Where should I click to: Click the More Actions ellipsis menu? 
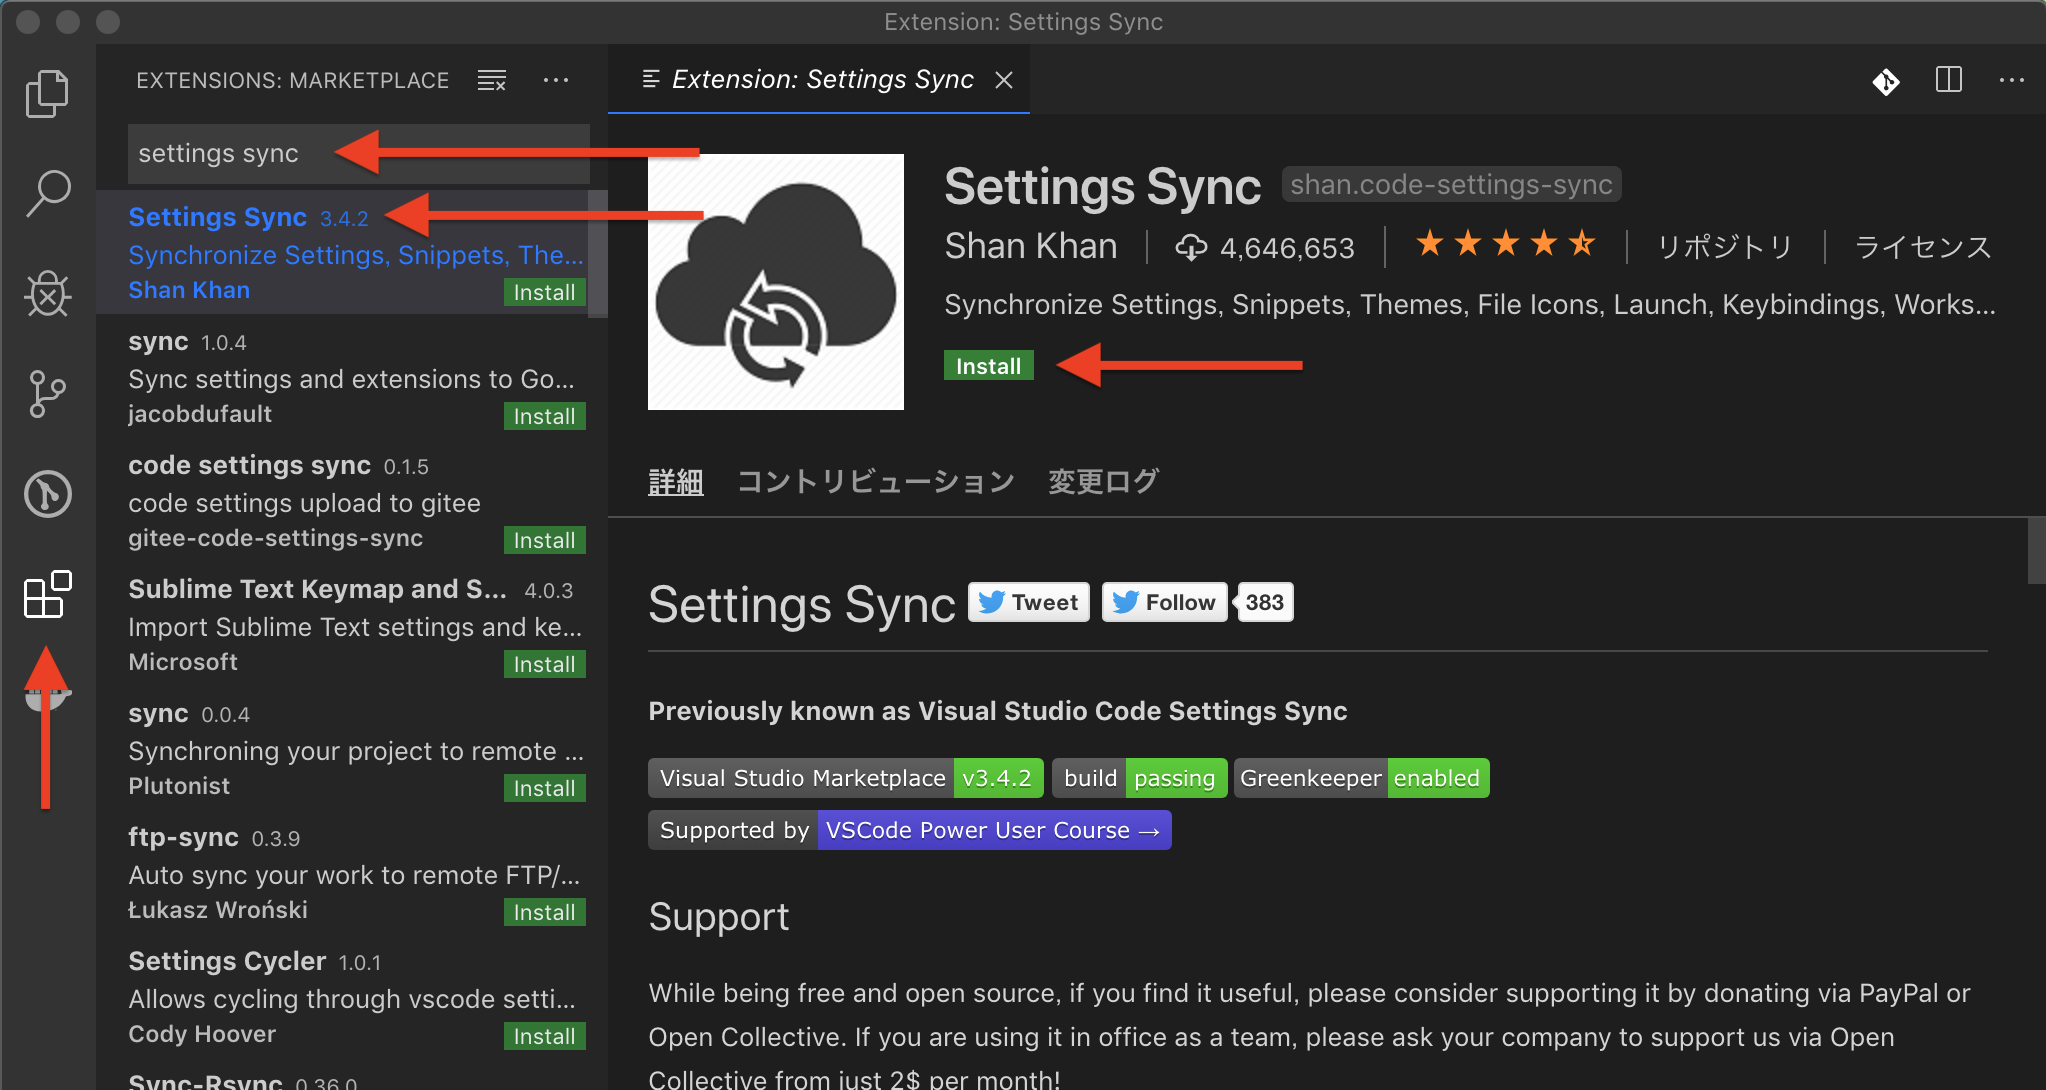556,78
